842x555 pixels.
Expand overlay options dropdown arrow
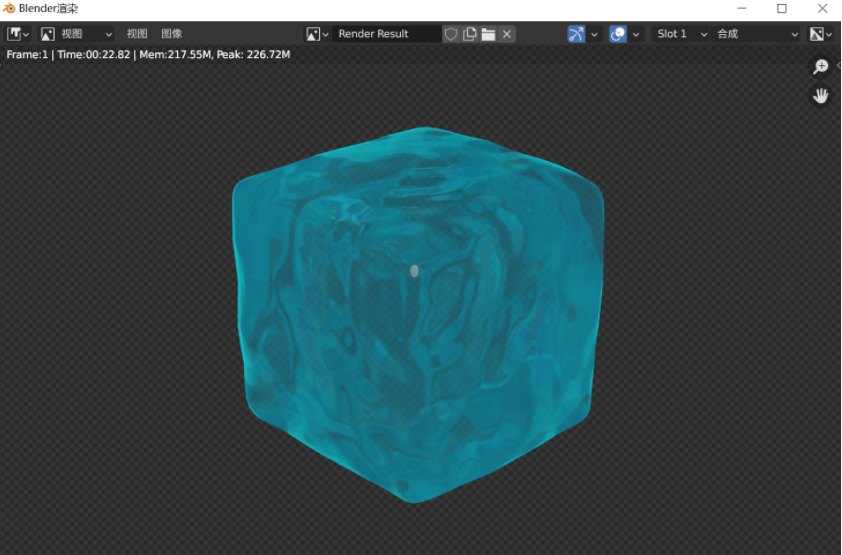pos(636,34)
